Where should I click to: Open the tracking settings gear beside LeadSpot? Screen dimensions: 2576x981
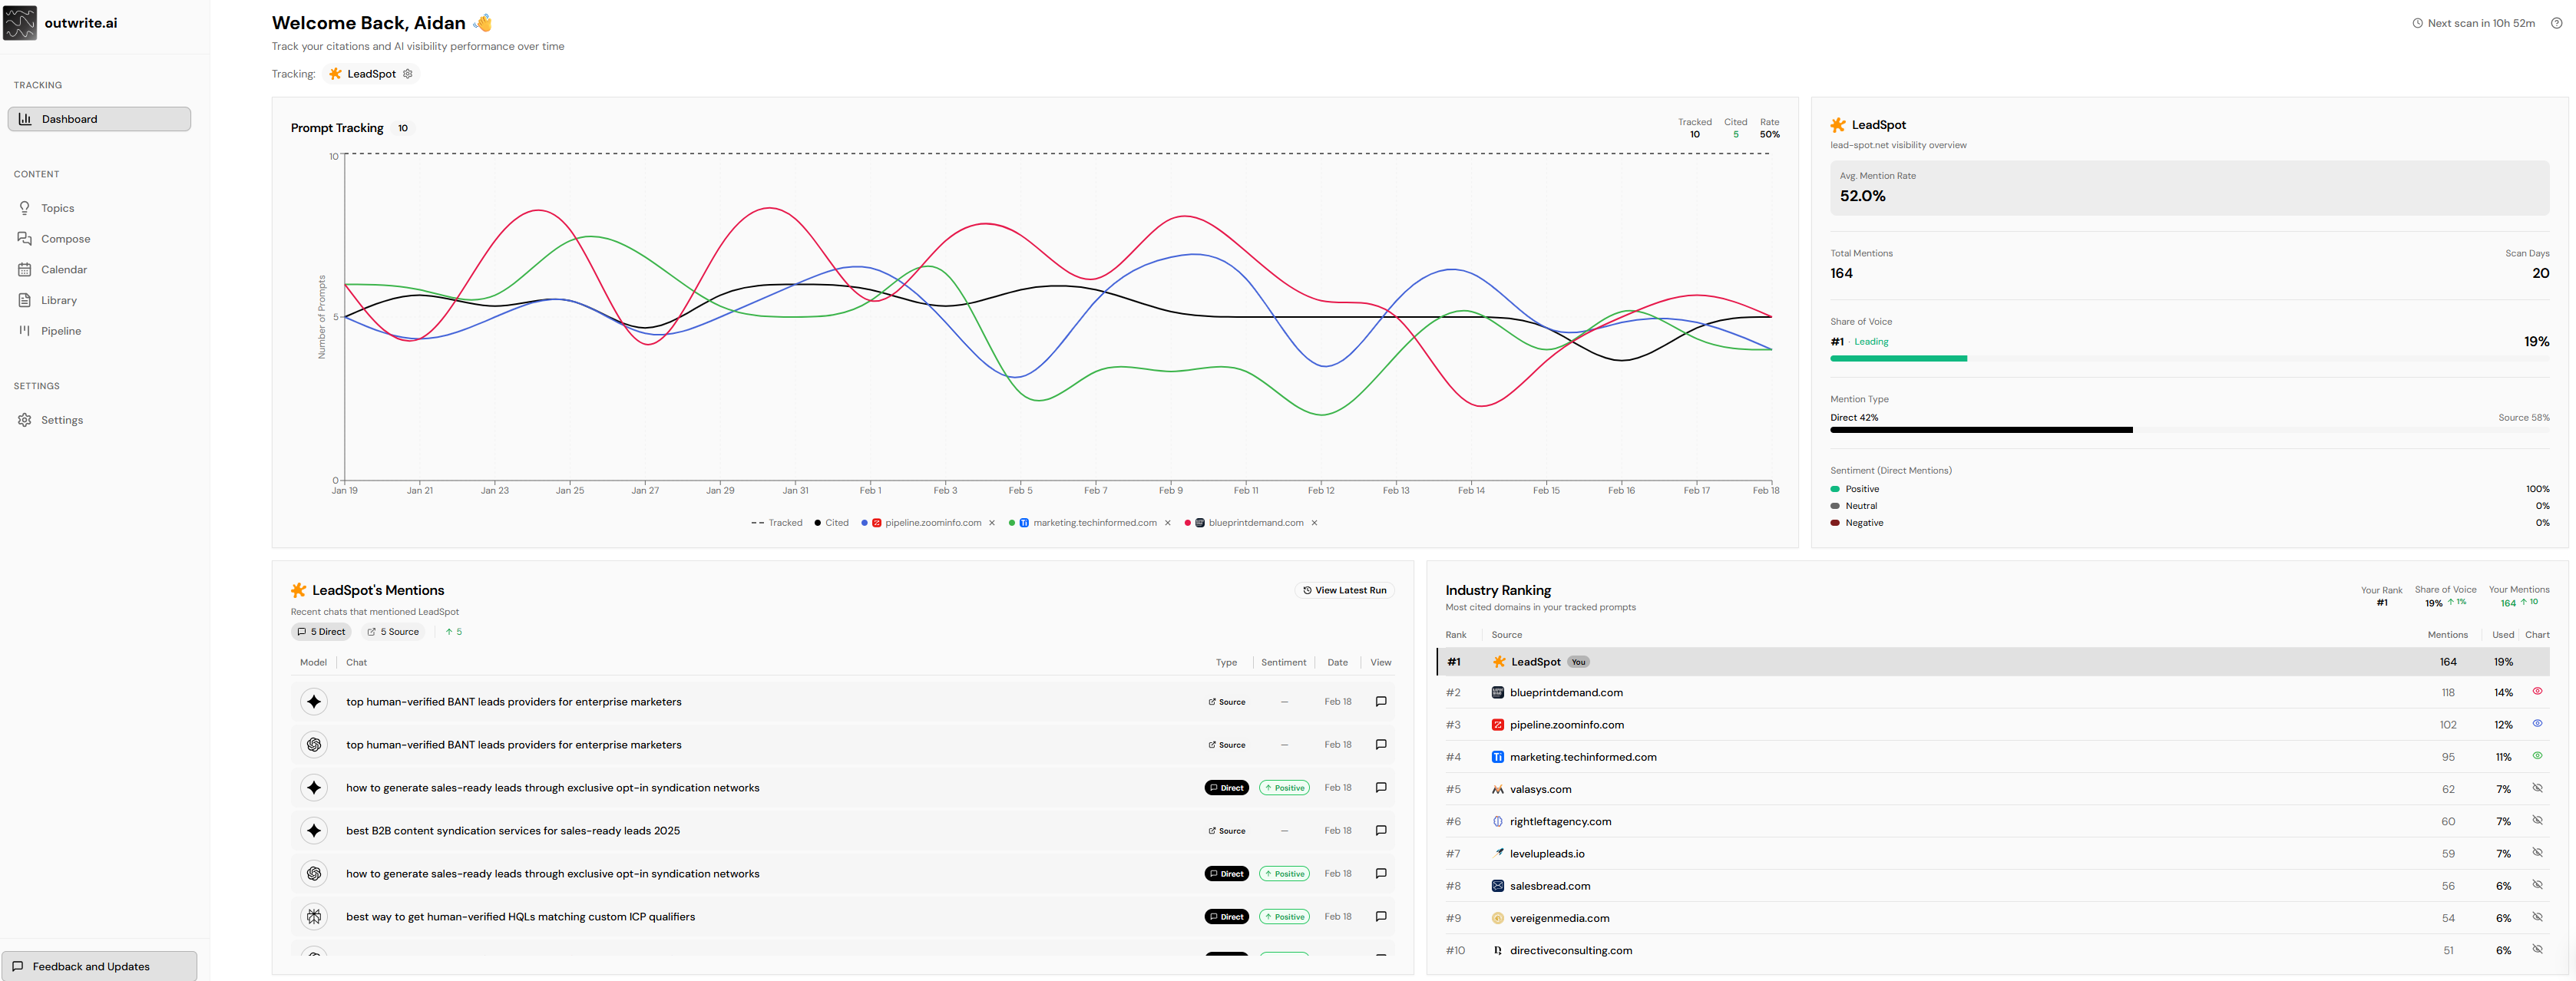pyautogui.click(x=407, y=73)
